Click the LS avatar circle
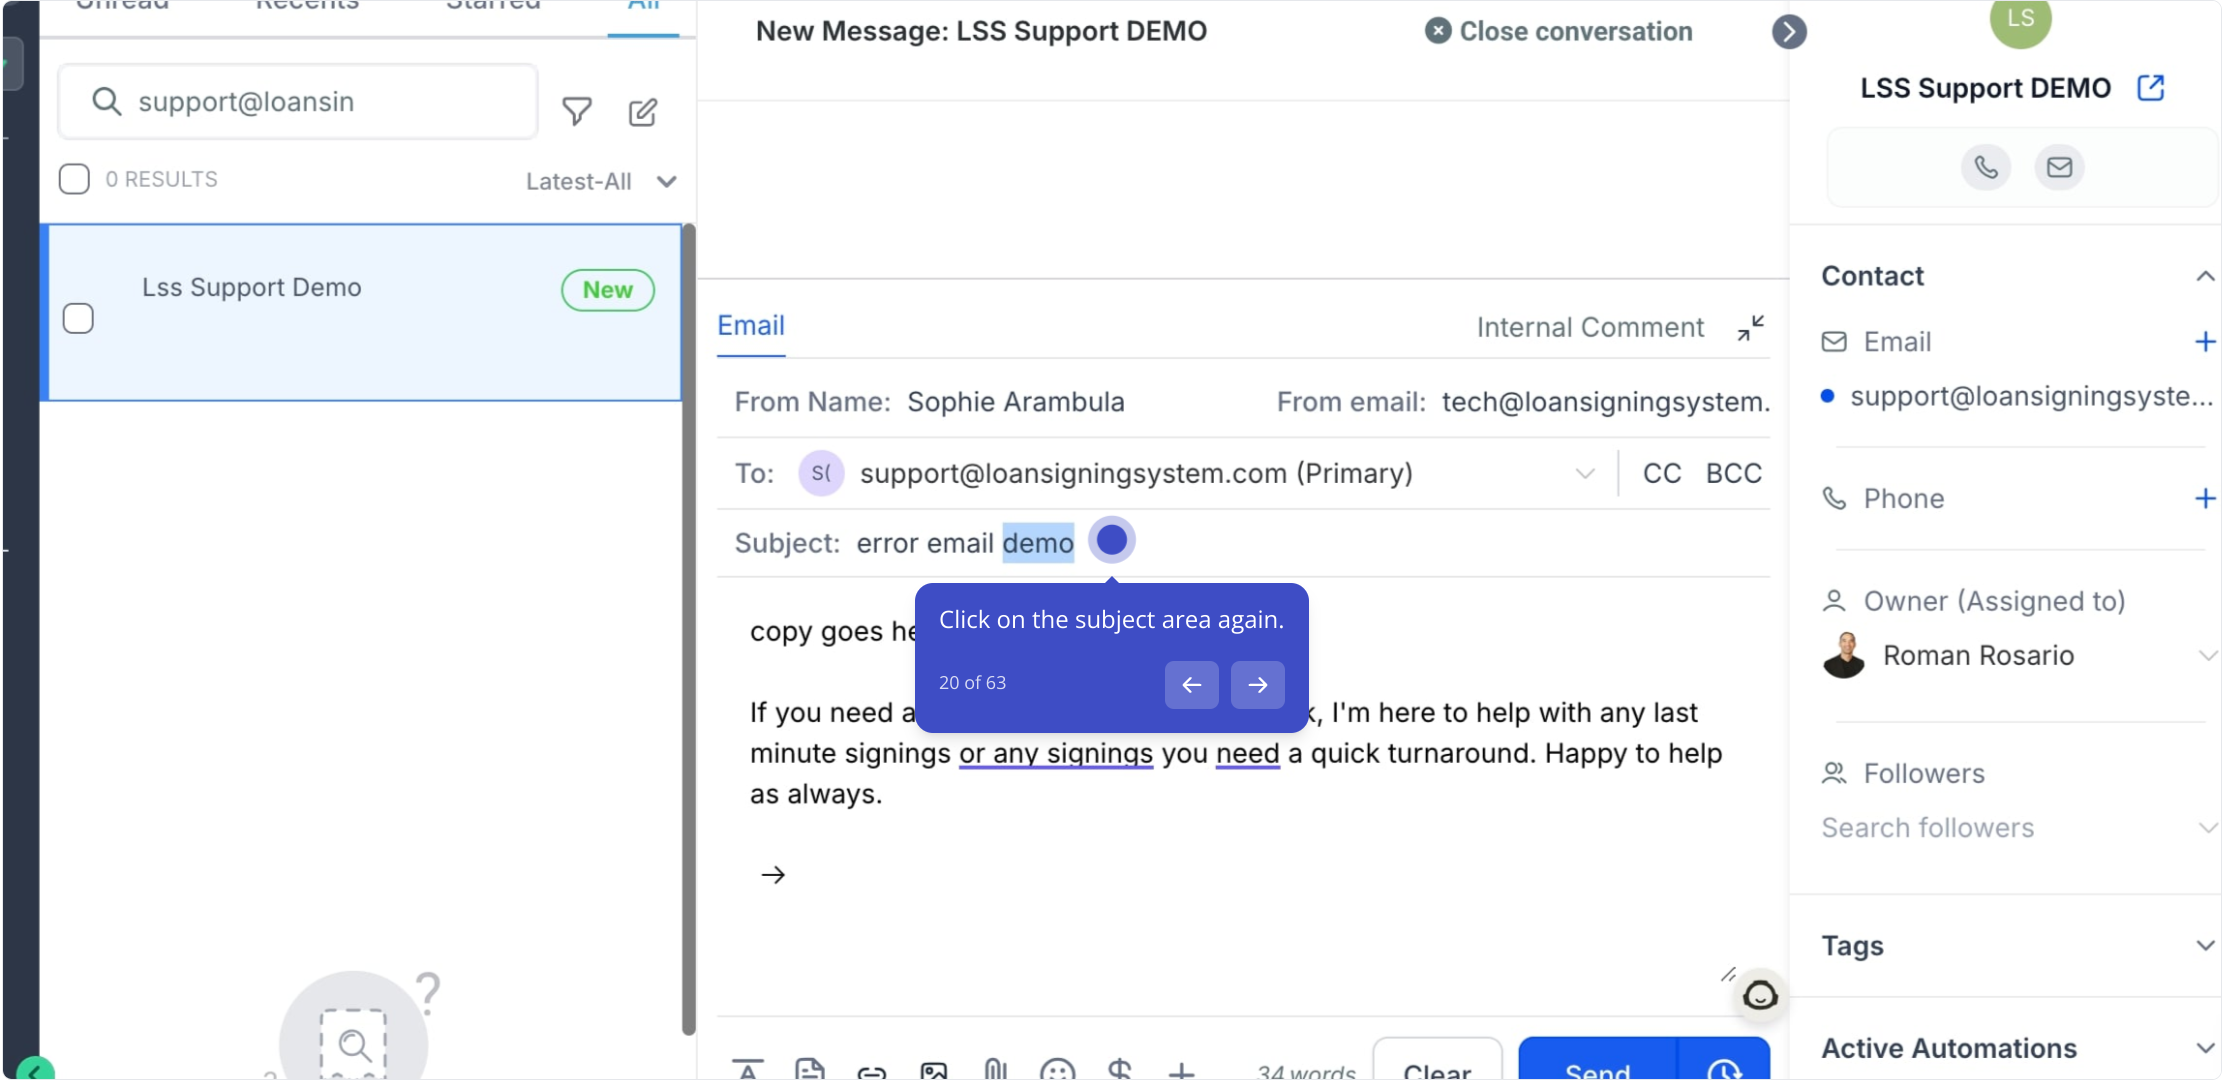This screenshot has width=2224, height=1080. click(2020, 20)
